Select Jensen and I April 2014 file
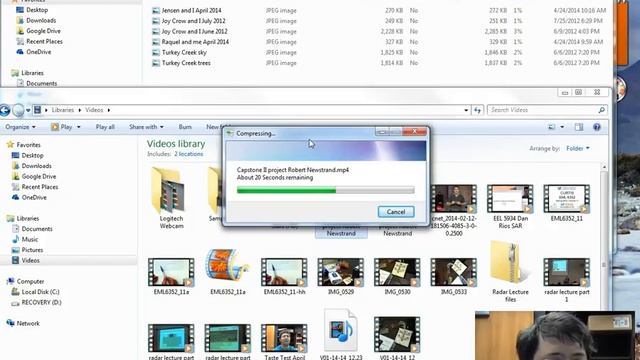The height and width of the screenshot is (360, 640). [x=191, y=10]
